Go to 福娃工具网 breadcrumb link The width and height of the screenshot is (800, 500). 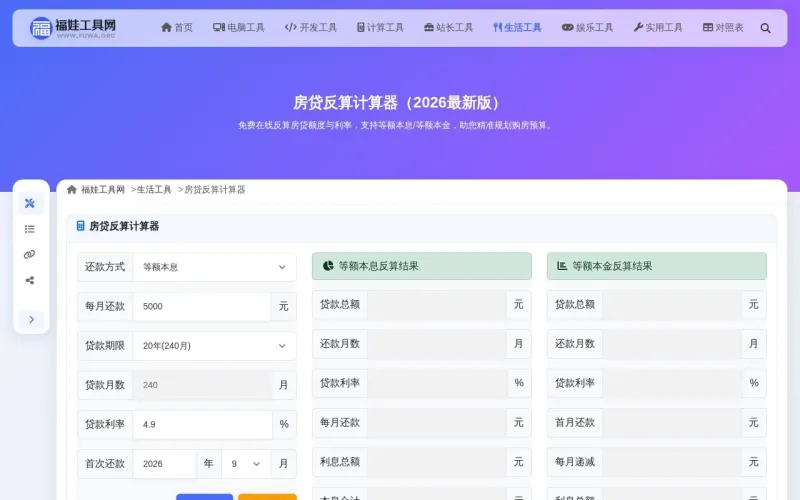point(103,189)
